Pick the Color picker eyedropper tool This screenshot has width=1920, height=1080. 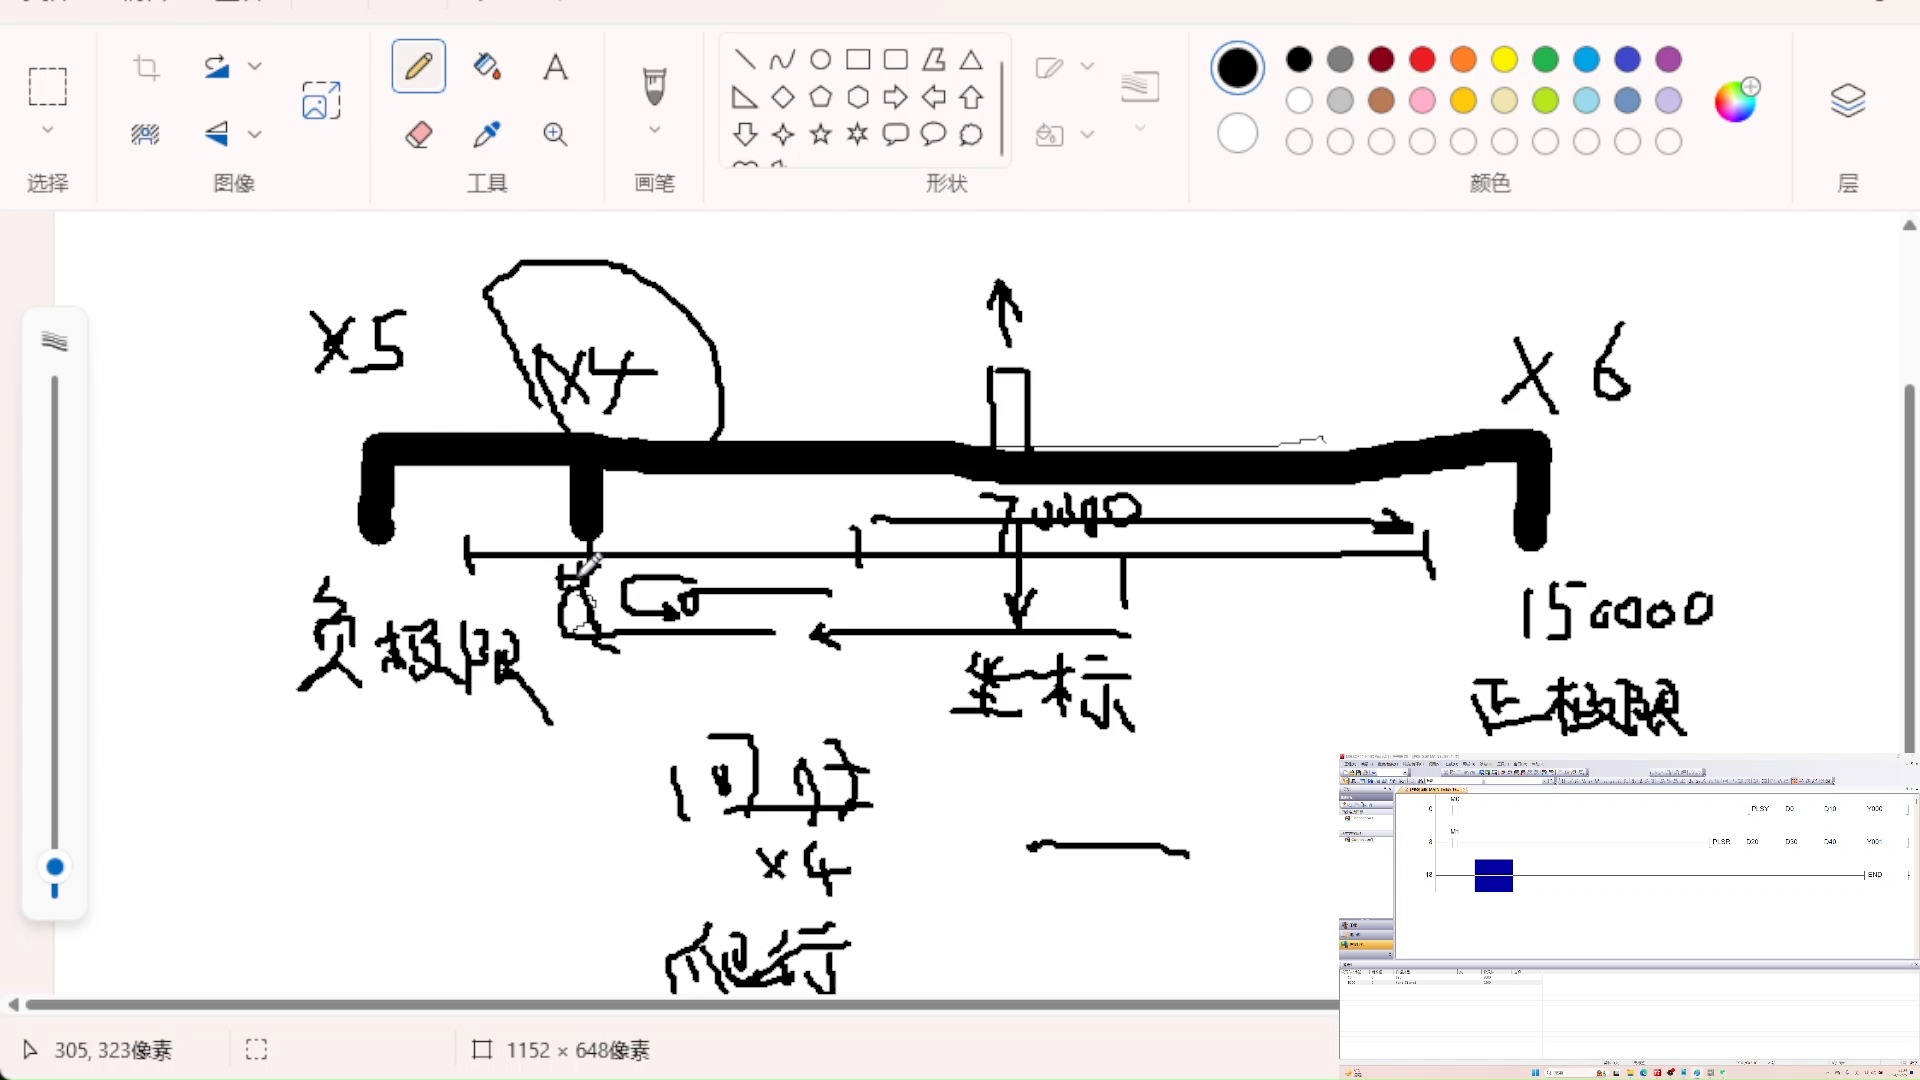(487, 134)
